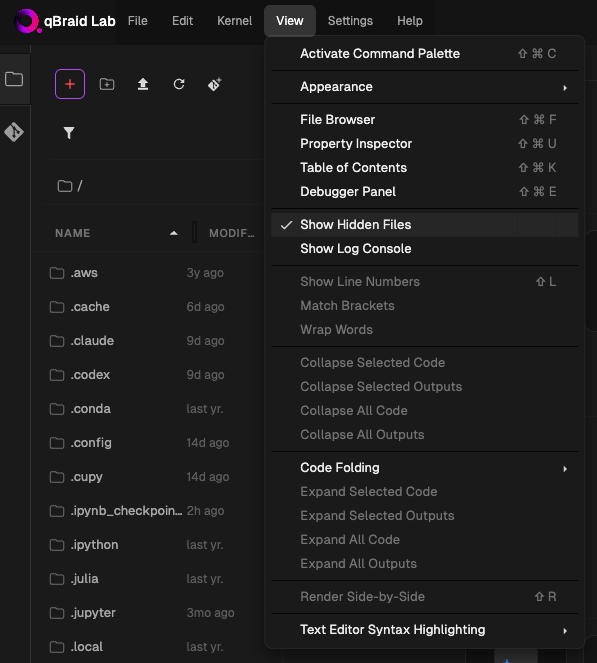Click the .claude folder icon

[x=57, y=341]
